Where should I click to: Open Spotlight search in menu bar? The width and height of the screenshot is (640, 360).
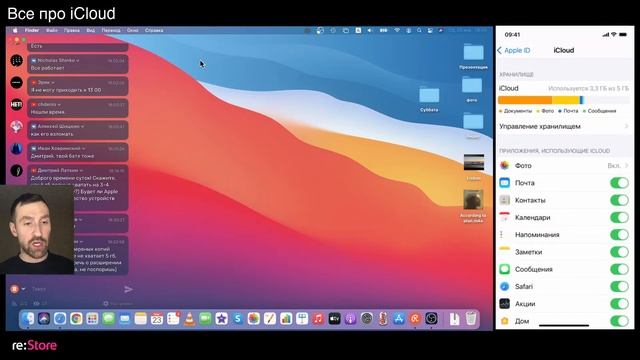click(x=419, y=31)
